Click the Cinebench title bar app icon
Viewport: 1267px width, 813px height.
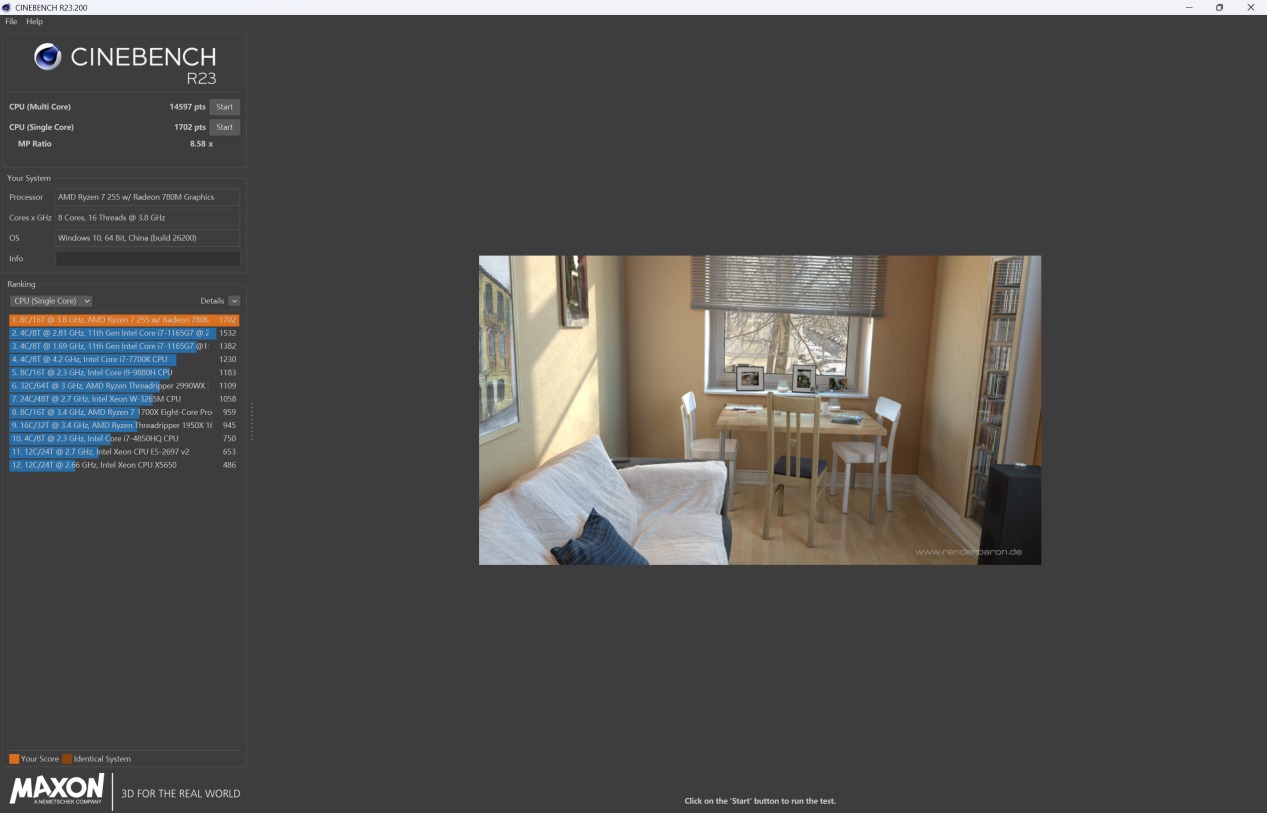[7, 7]
